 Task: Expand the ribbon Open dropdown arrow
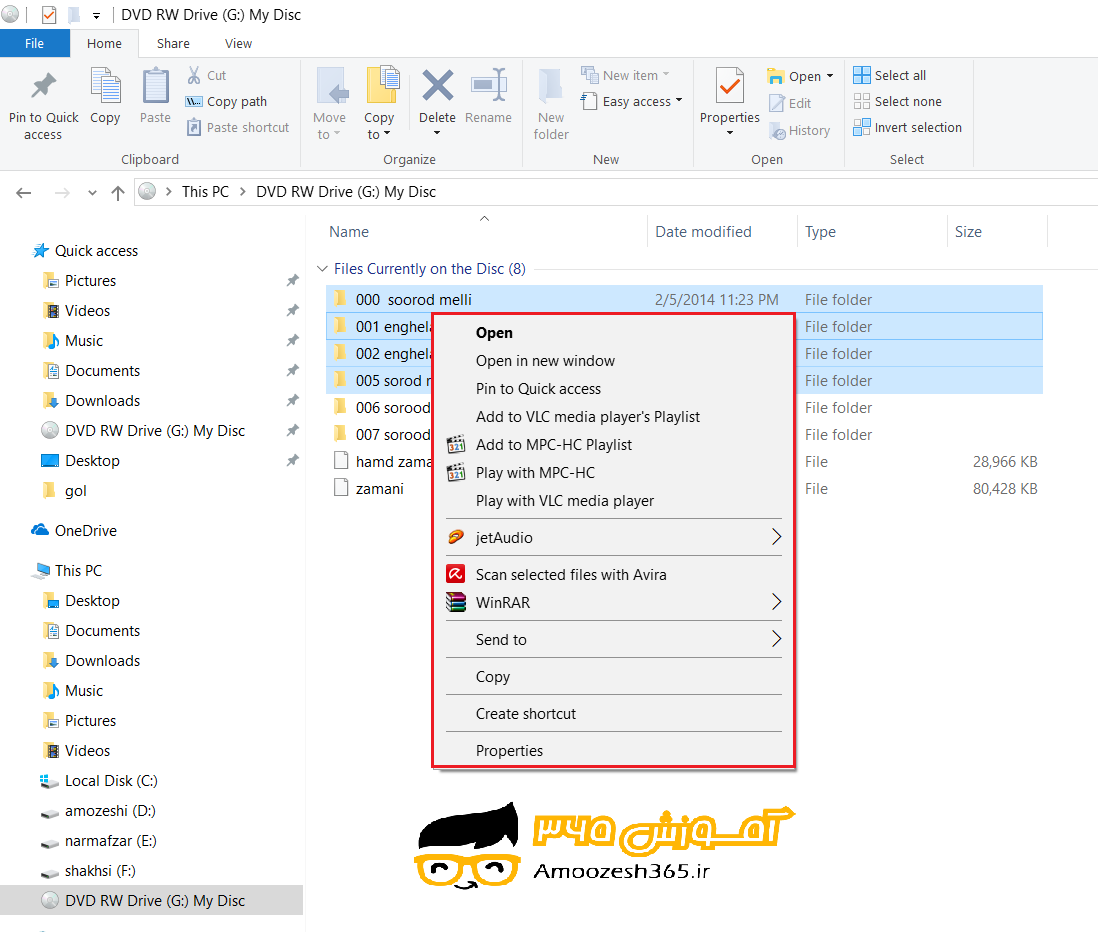pos(830,76)
